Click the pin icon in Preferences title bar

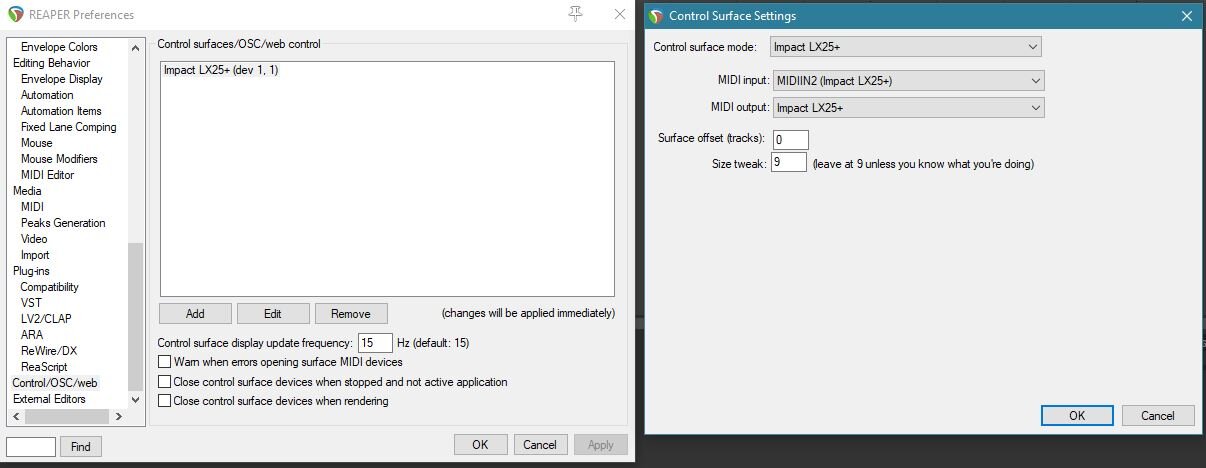575,14
